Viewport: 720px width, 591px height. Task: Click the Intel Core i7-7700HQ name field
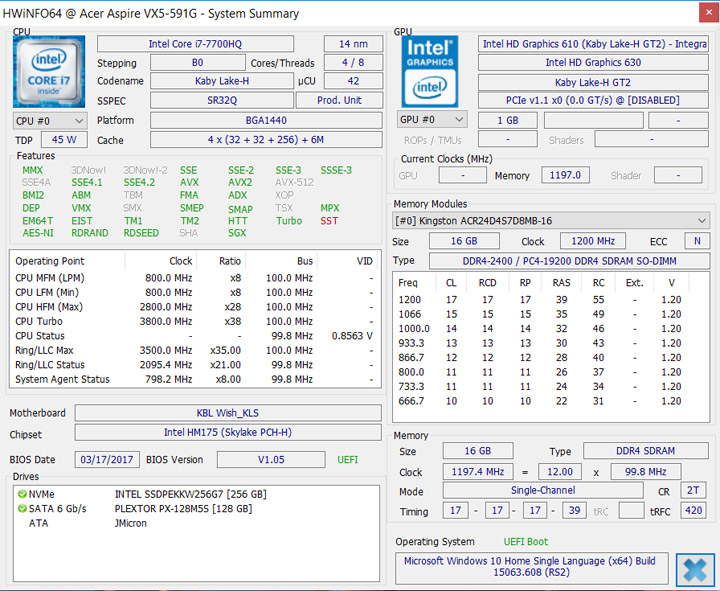(x=195, y=44)
